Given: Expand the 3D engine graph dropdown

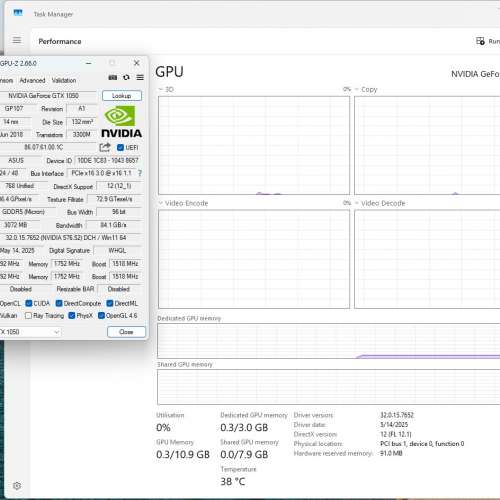Looking at the screenshot, I should pos(160,89).
